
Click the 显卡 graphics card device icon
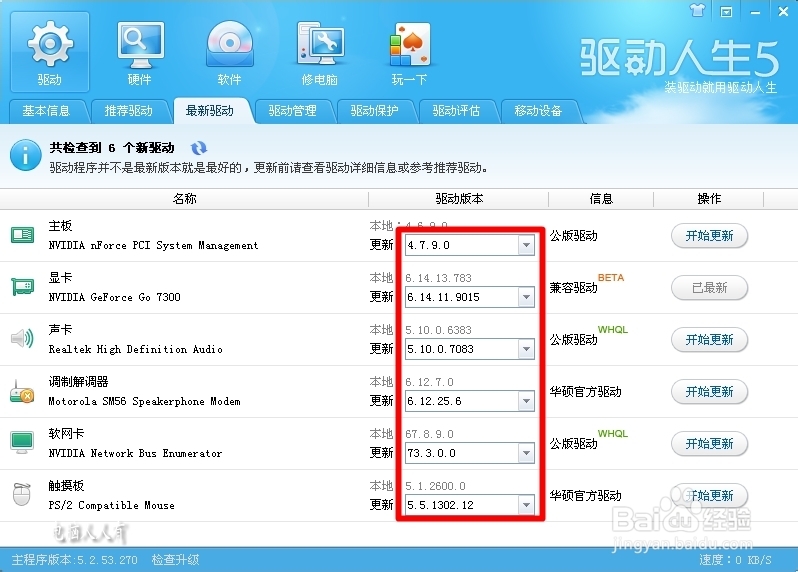coord(22,287)
